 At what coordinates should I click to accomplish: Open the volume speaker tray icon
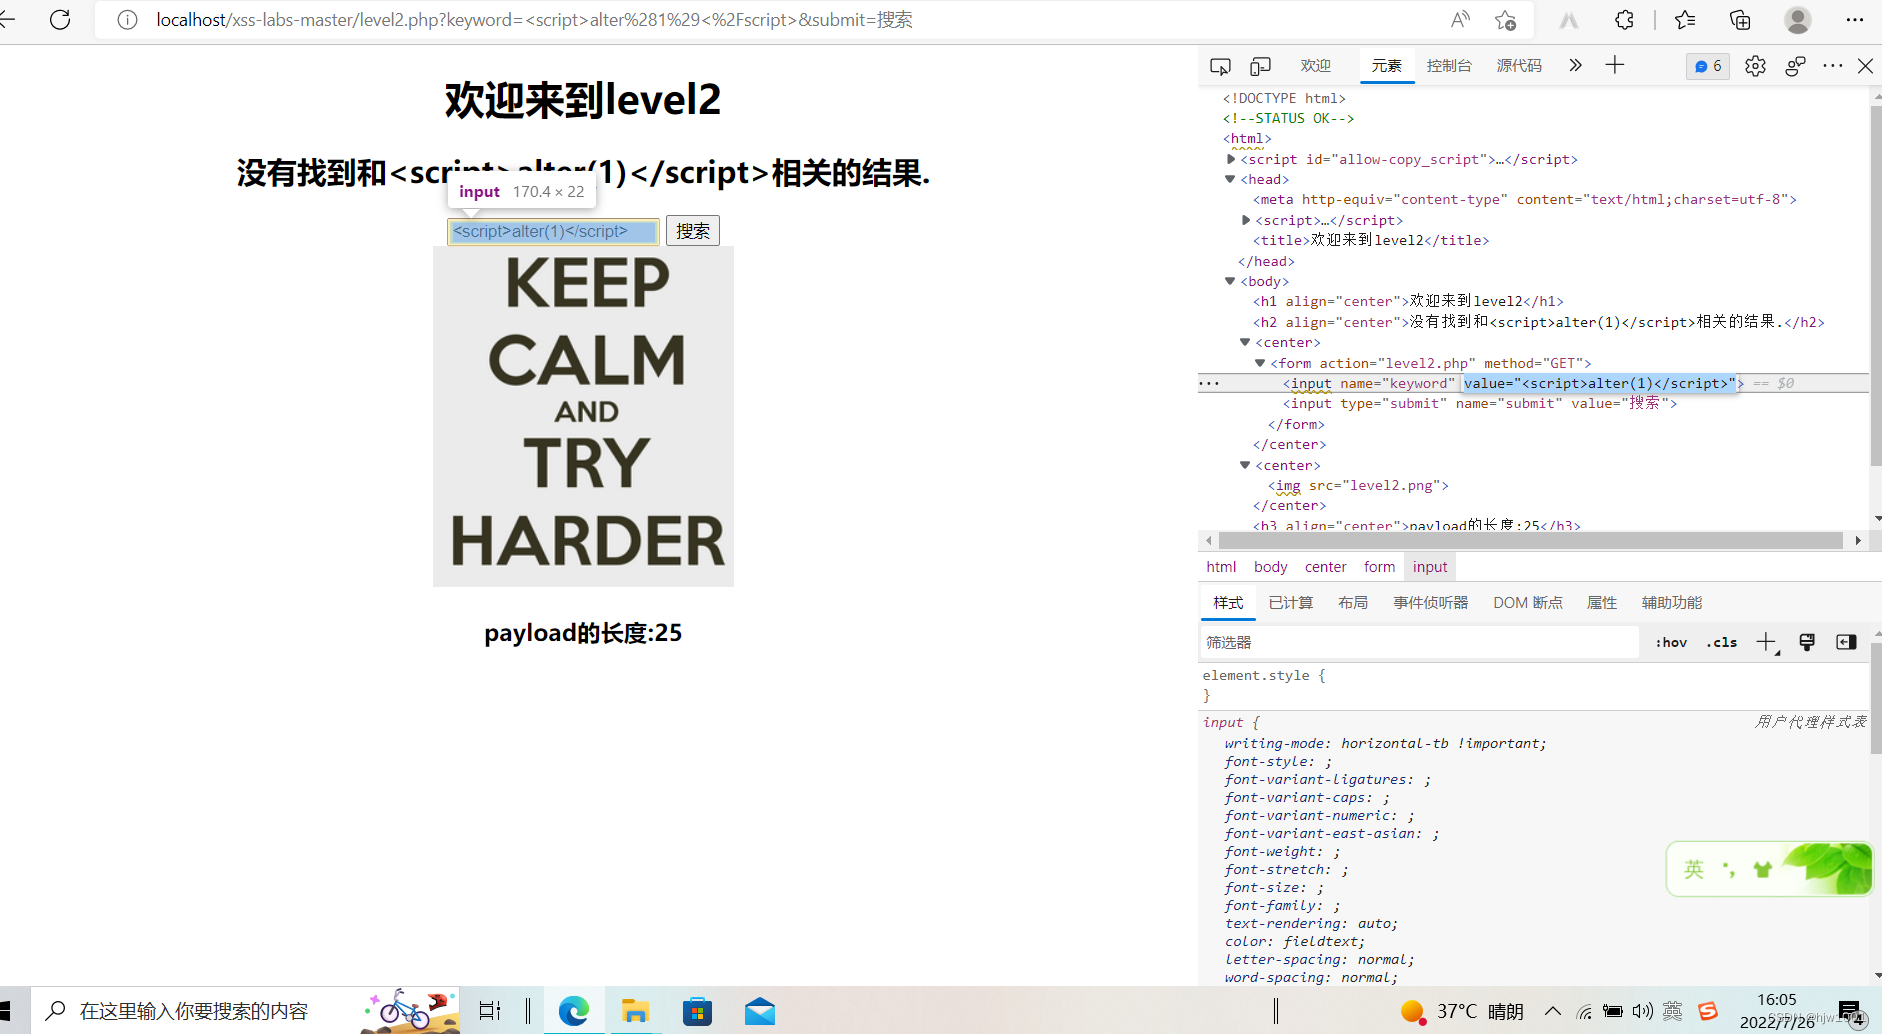point(1642,1011)
